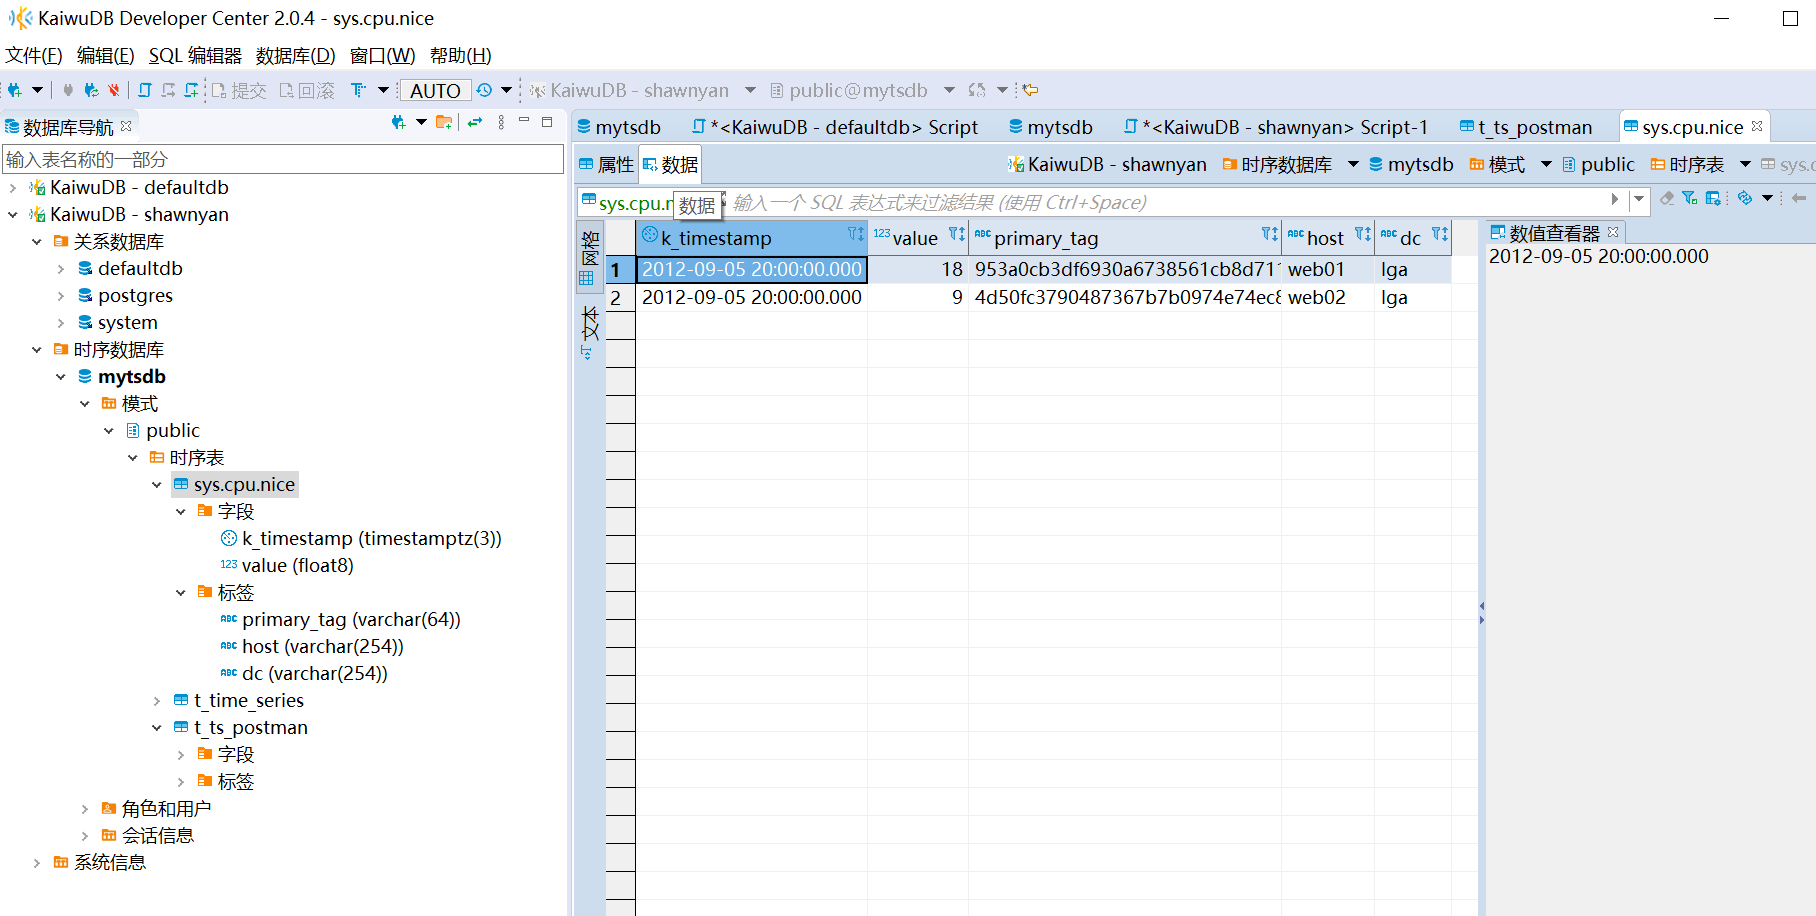The image size is (1816, 916).
Task: Click the connect plug icon in main toolbar
Action: 68,90
